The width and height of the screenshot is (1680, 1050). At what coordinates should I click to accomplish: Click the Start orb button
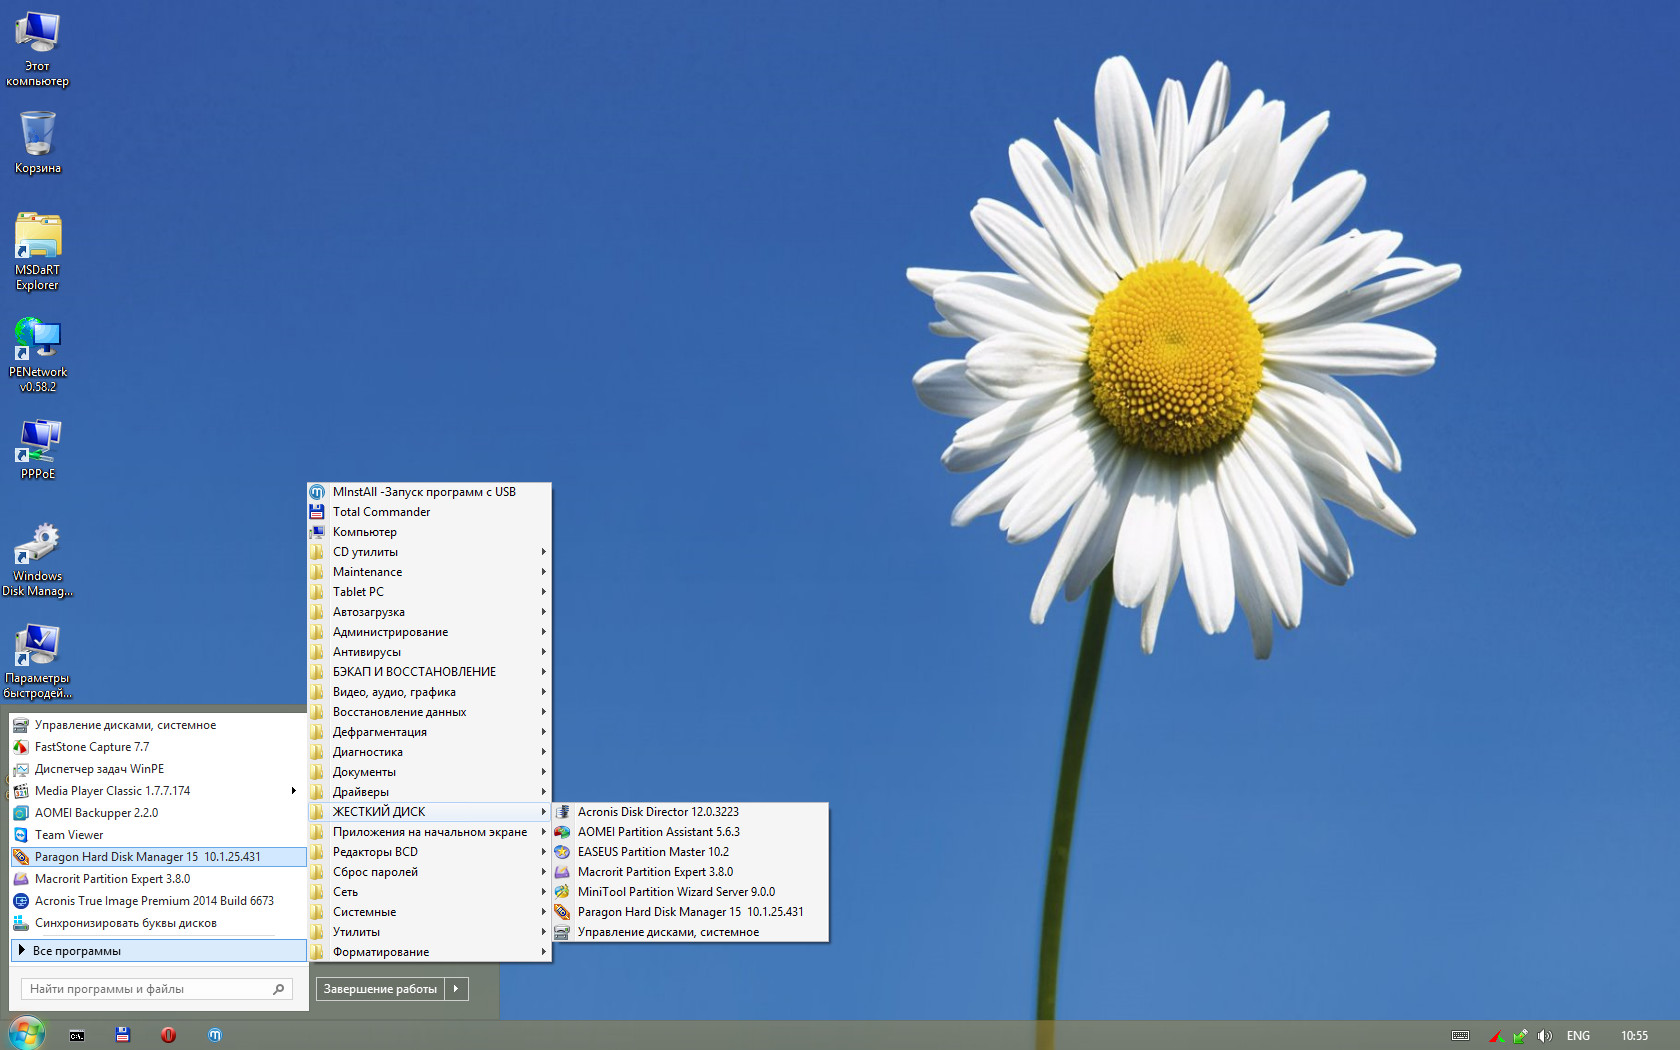pos(27,1034)
